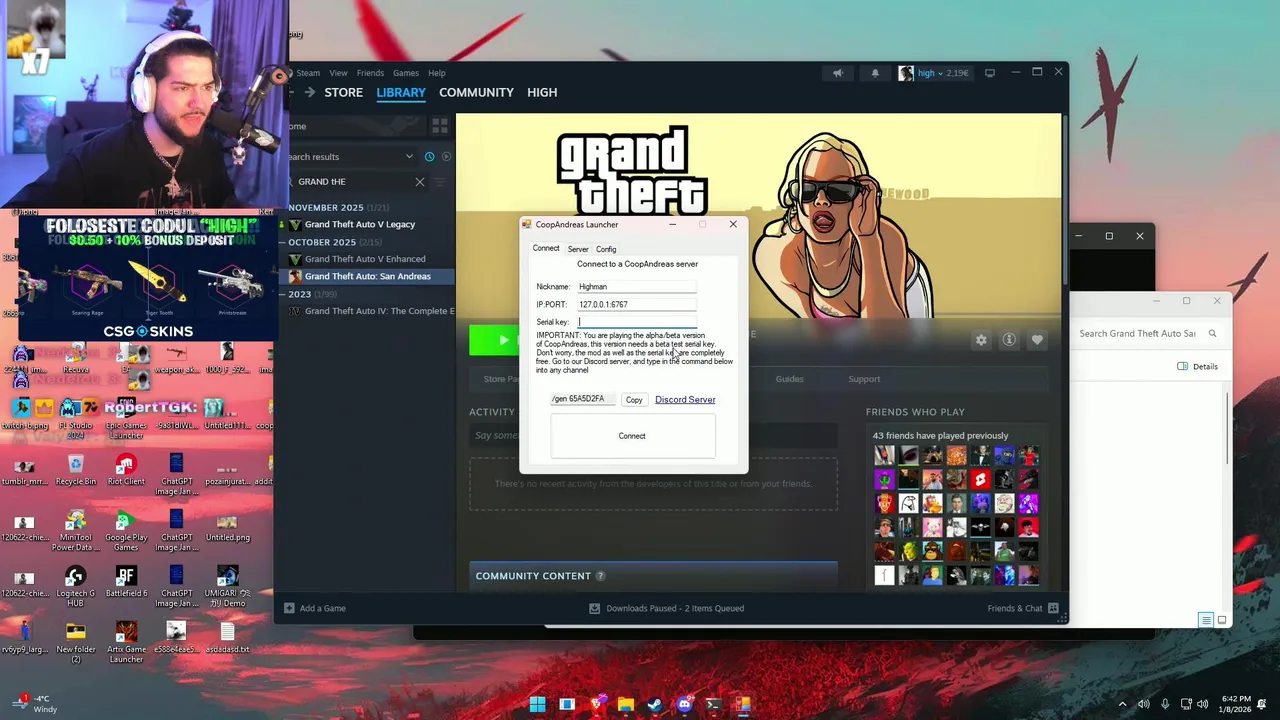The height and width of the screenshot is (720, 1280).
Task: Select Grand Theft Auto V Enhanced
Action: tap(365, 259)
